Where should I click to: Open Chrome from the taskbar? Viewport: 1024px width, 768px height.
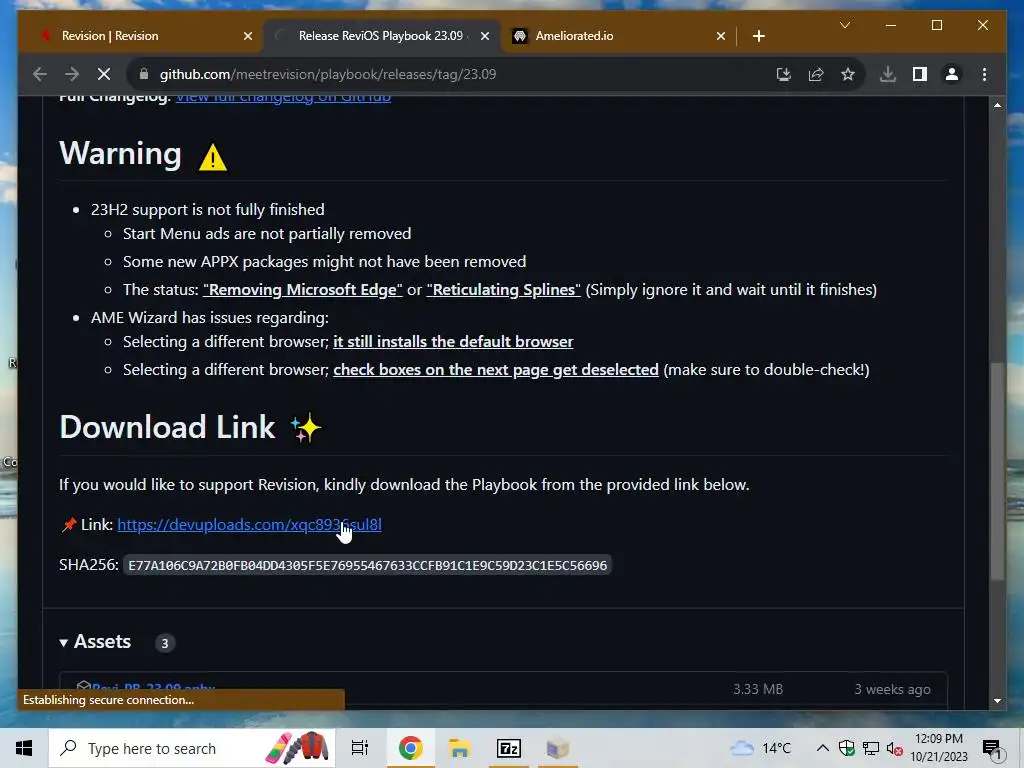click(x=411, y=748)
